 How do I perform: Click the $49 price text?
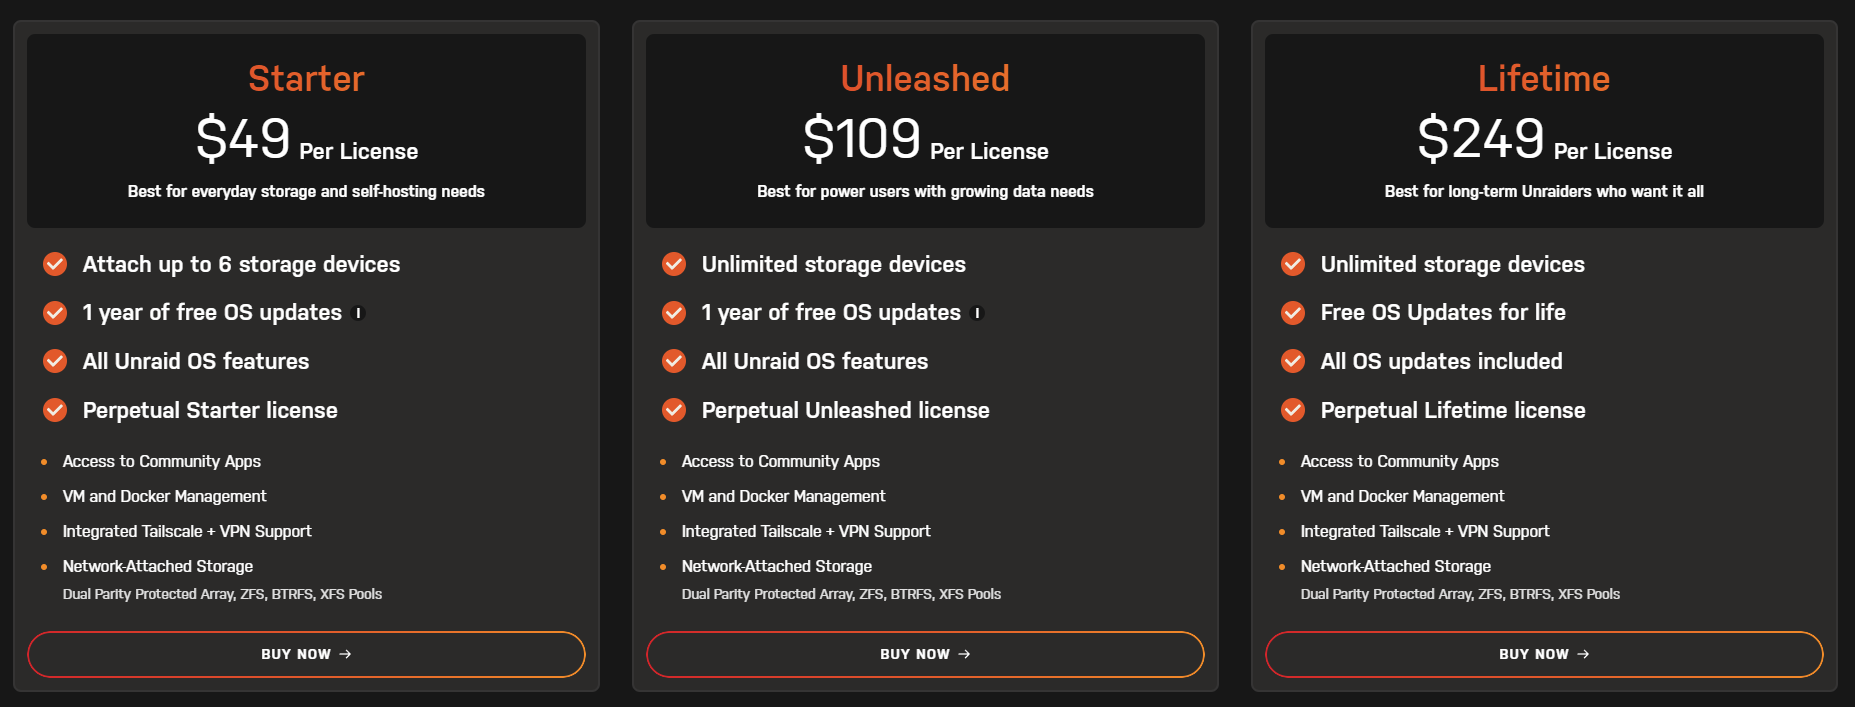tap(240, 137)
